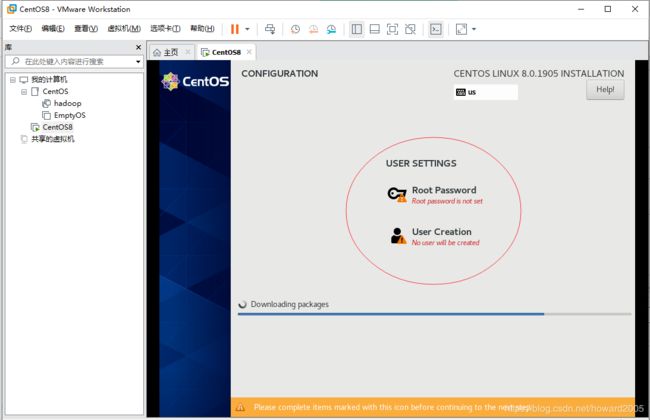Close the VMware Workstation window
Image resolution: width=650 pixels, height=420 pixels.
(x=635, y=9)
